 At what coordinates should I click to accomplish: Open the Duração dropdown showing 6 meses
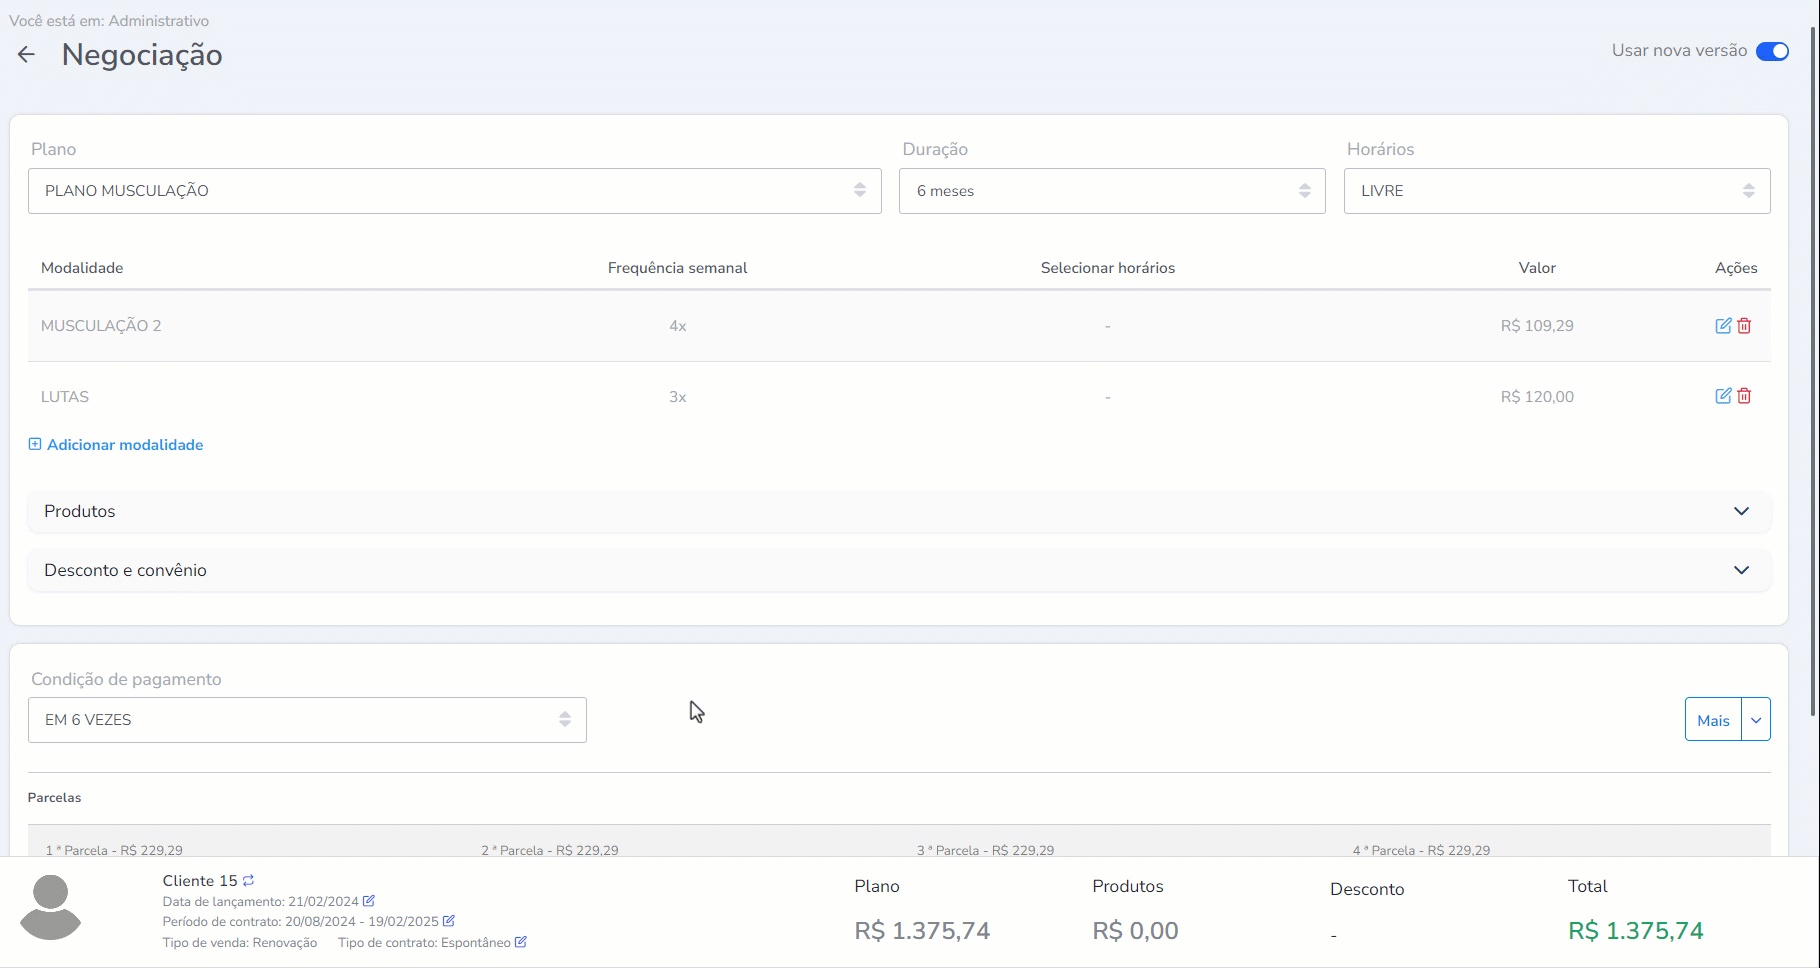pyautogui.click(x=1111, y=191)
